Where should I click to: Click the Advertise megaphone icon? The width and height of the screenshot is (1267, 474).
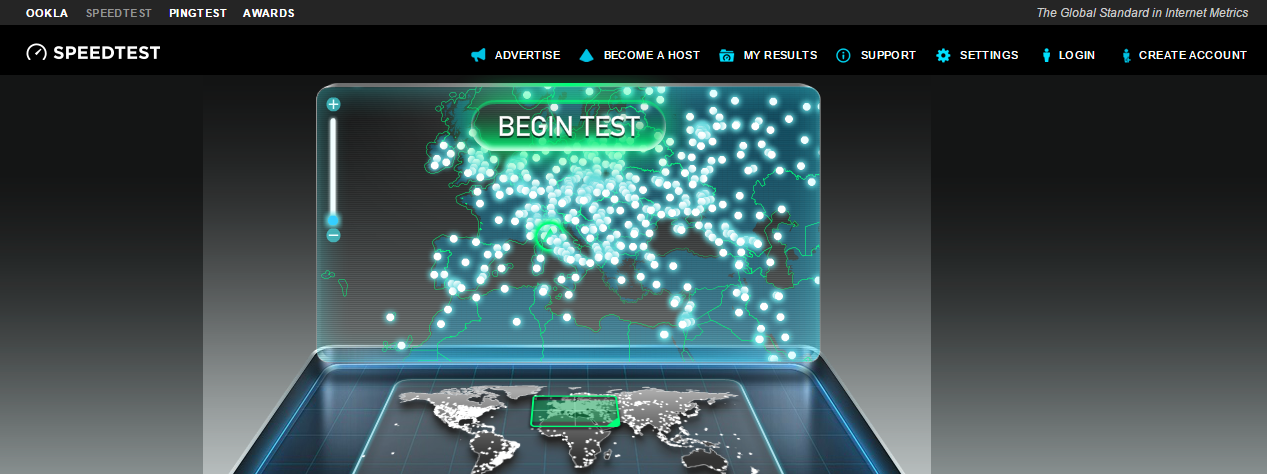479,55
